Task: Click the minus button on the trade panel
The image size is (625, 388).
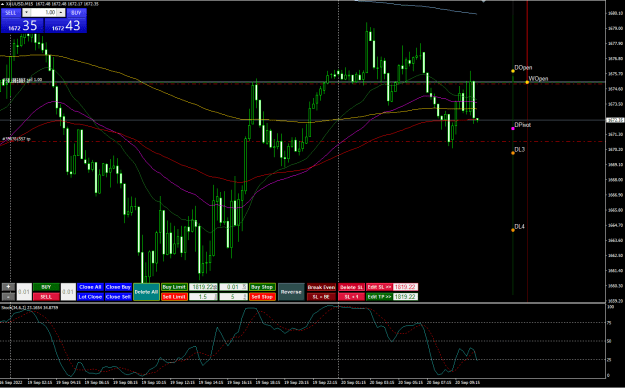Action: [8, 297]
